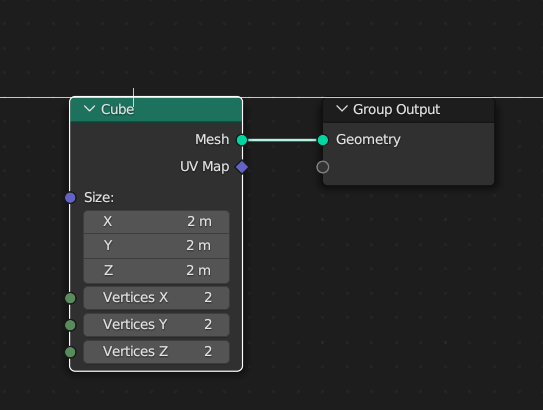Click the UV Map output label

click(x=204, y=167)
